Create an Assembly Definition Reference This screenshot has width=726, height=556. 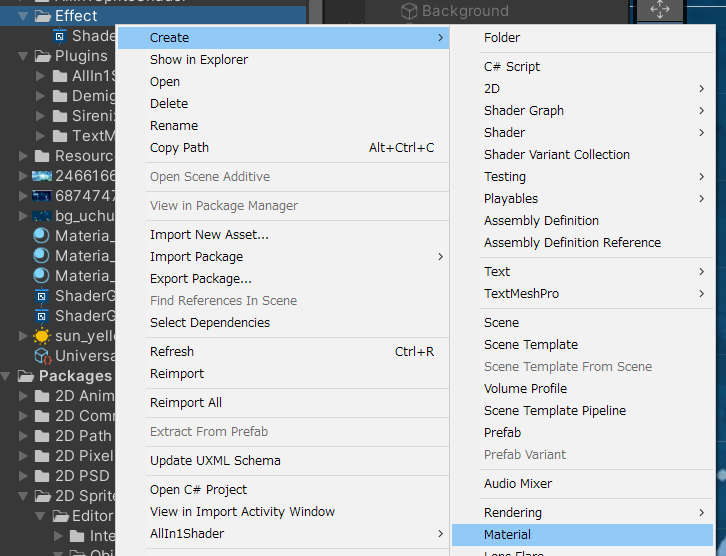[582, 243]
